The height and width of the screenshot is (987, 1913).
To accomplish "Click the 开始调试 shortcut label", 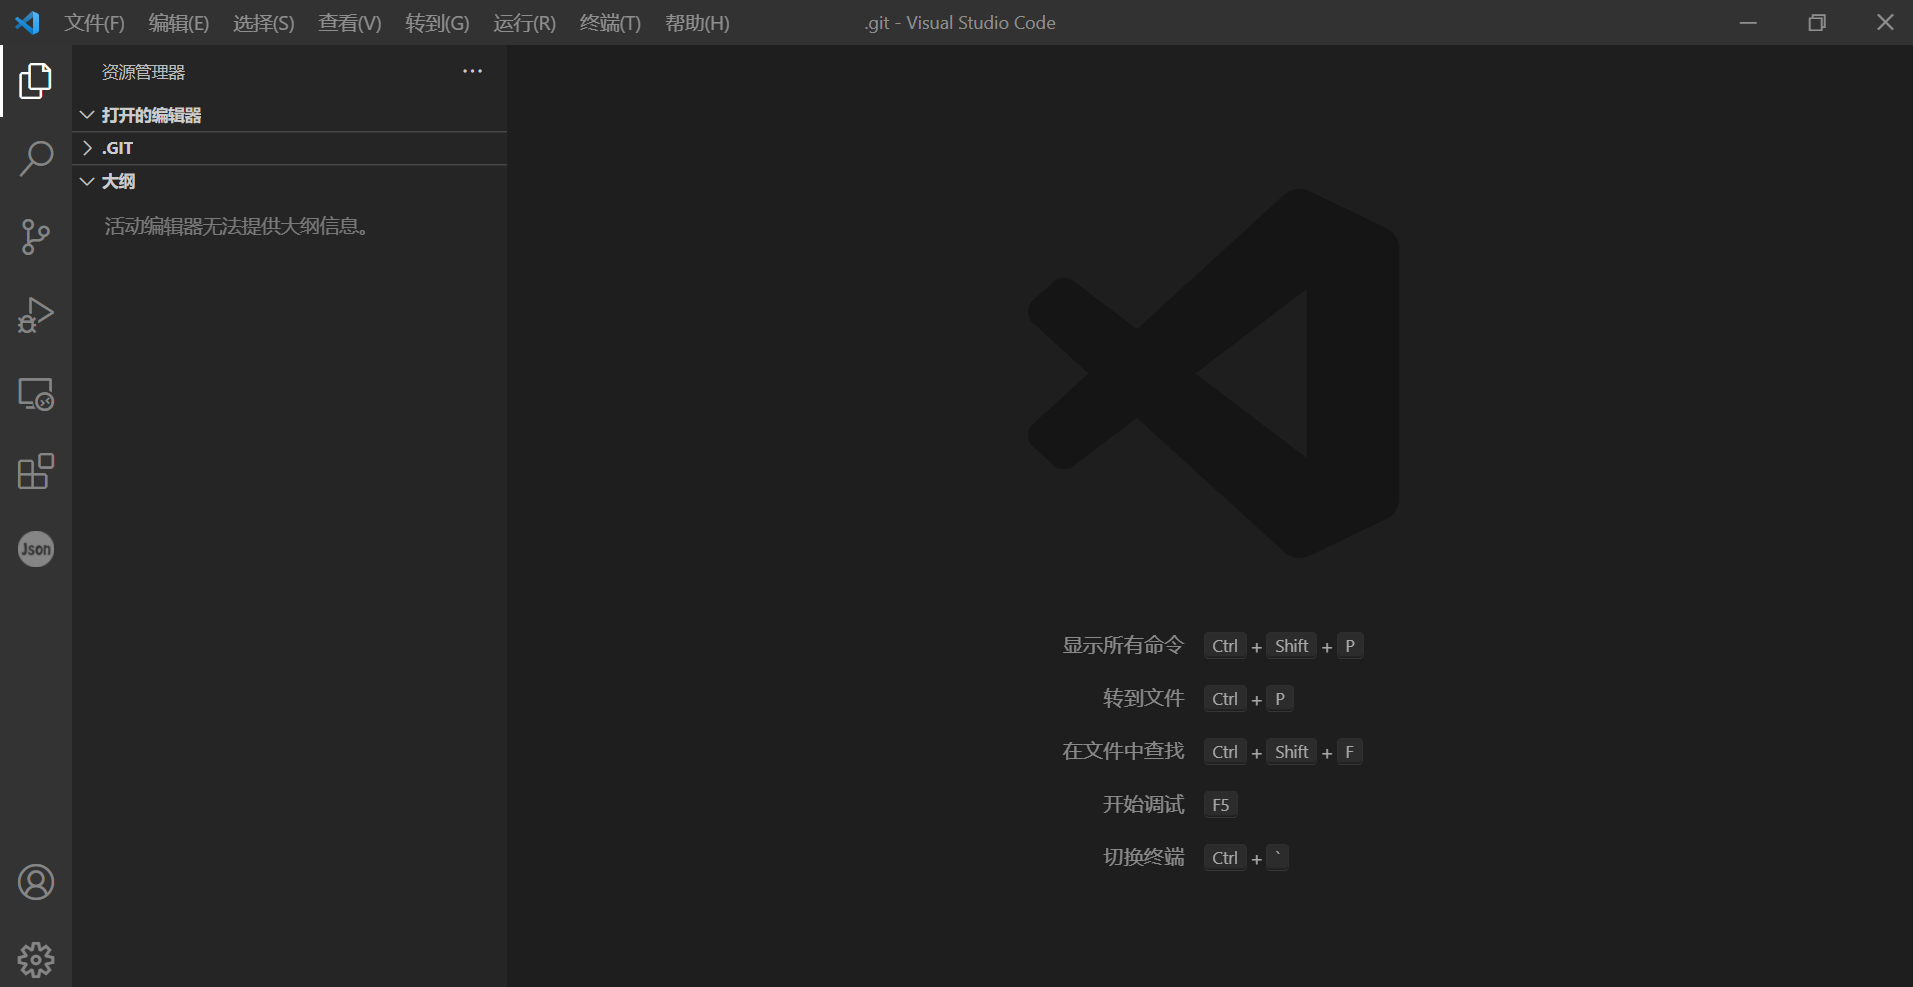I will coord(1143,805).
